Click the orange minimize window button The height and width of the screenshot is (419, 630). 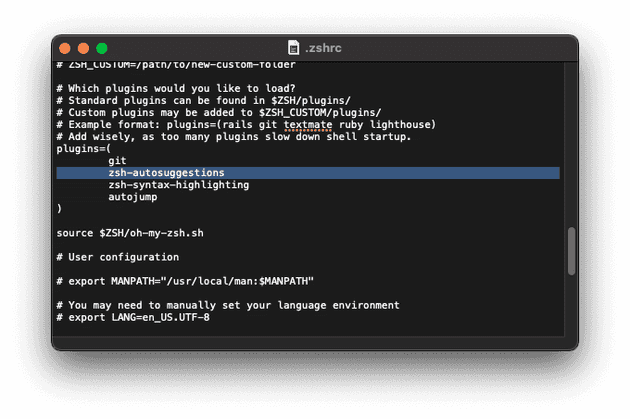coord(83,48)
